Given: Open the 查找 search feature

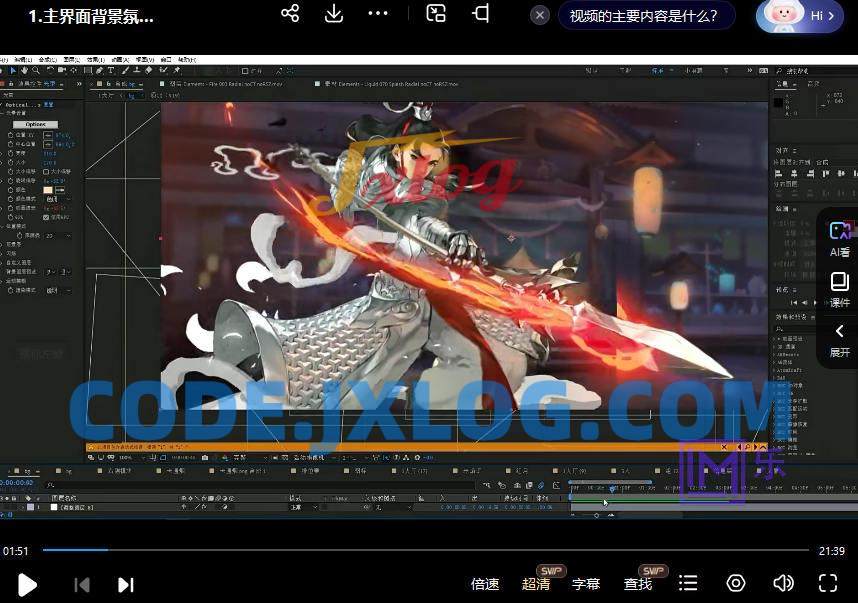Looking at the screenshot, I should tap(638, 584).
